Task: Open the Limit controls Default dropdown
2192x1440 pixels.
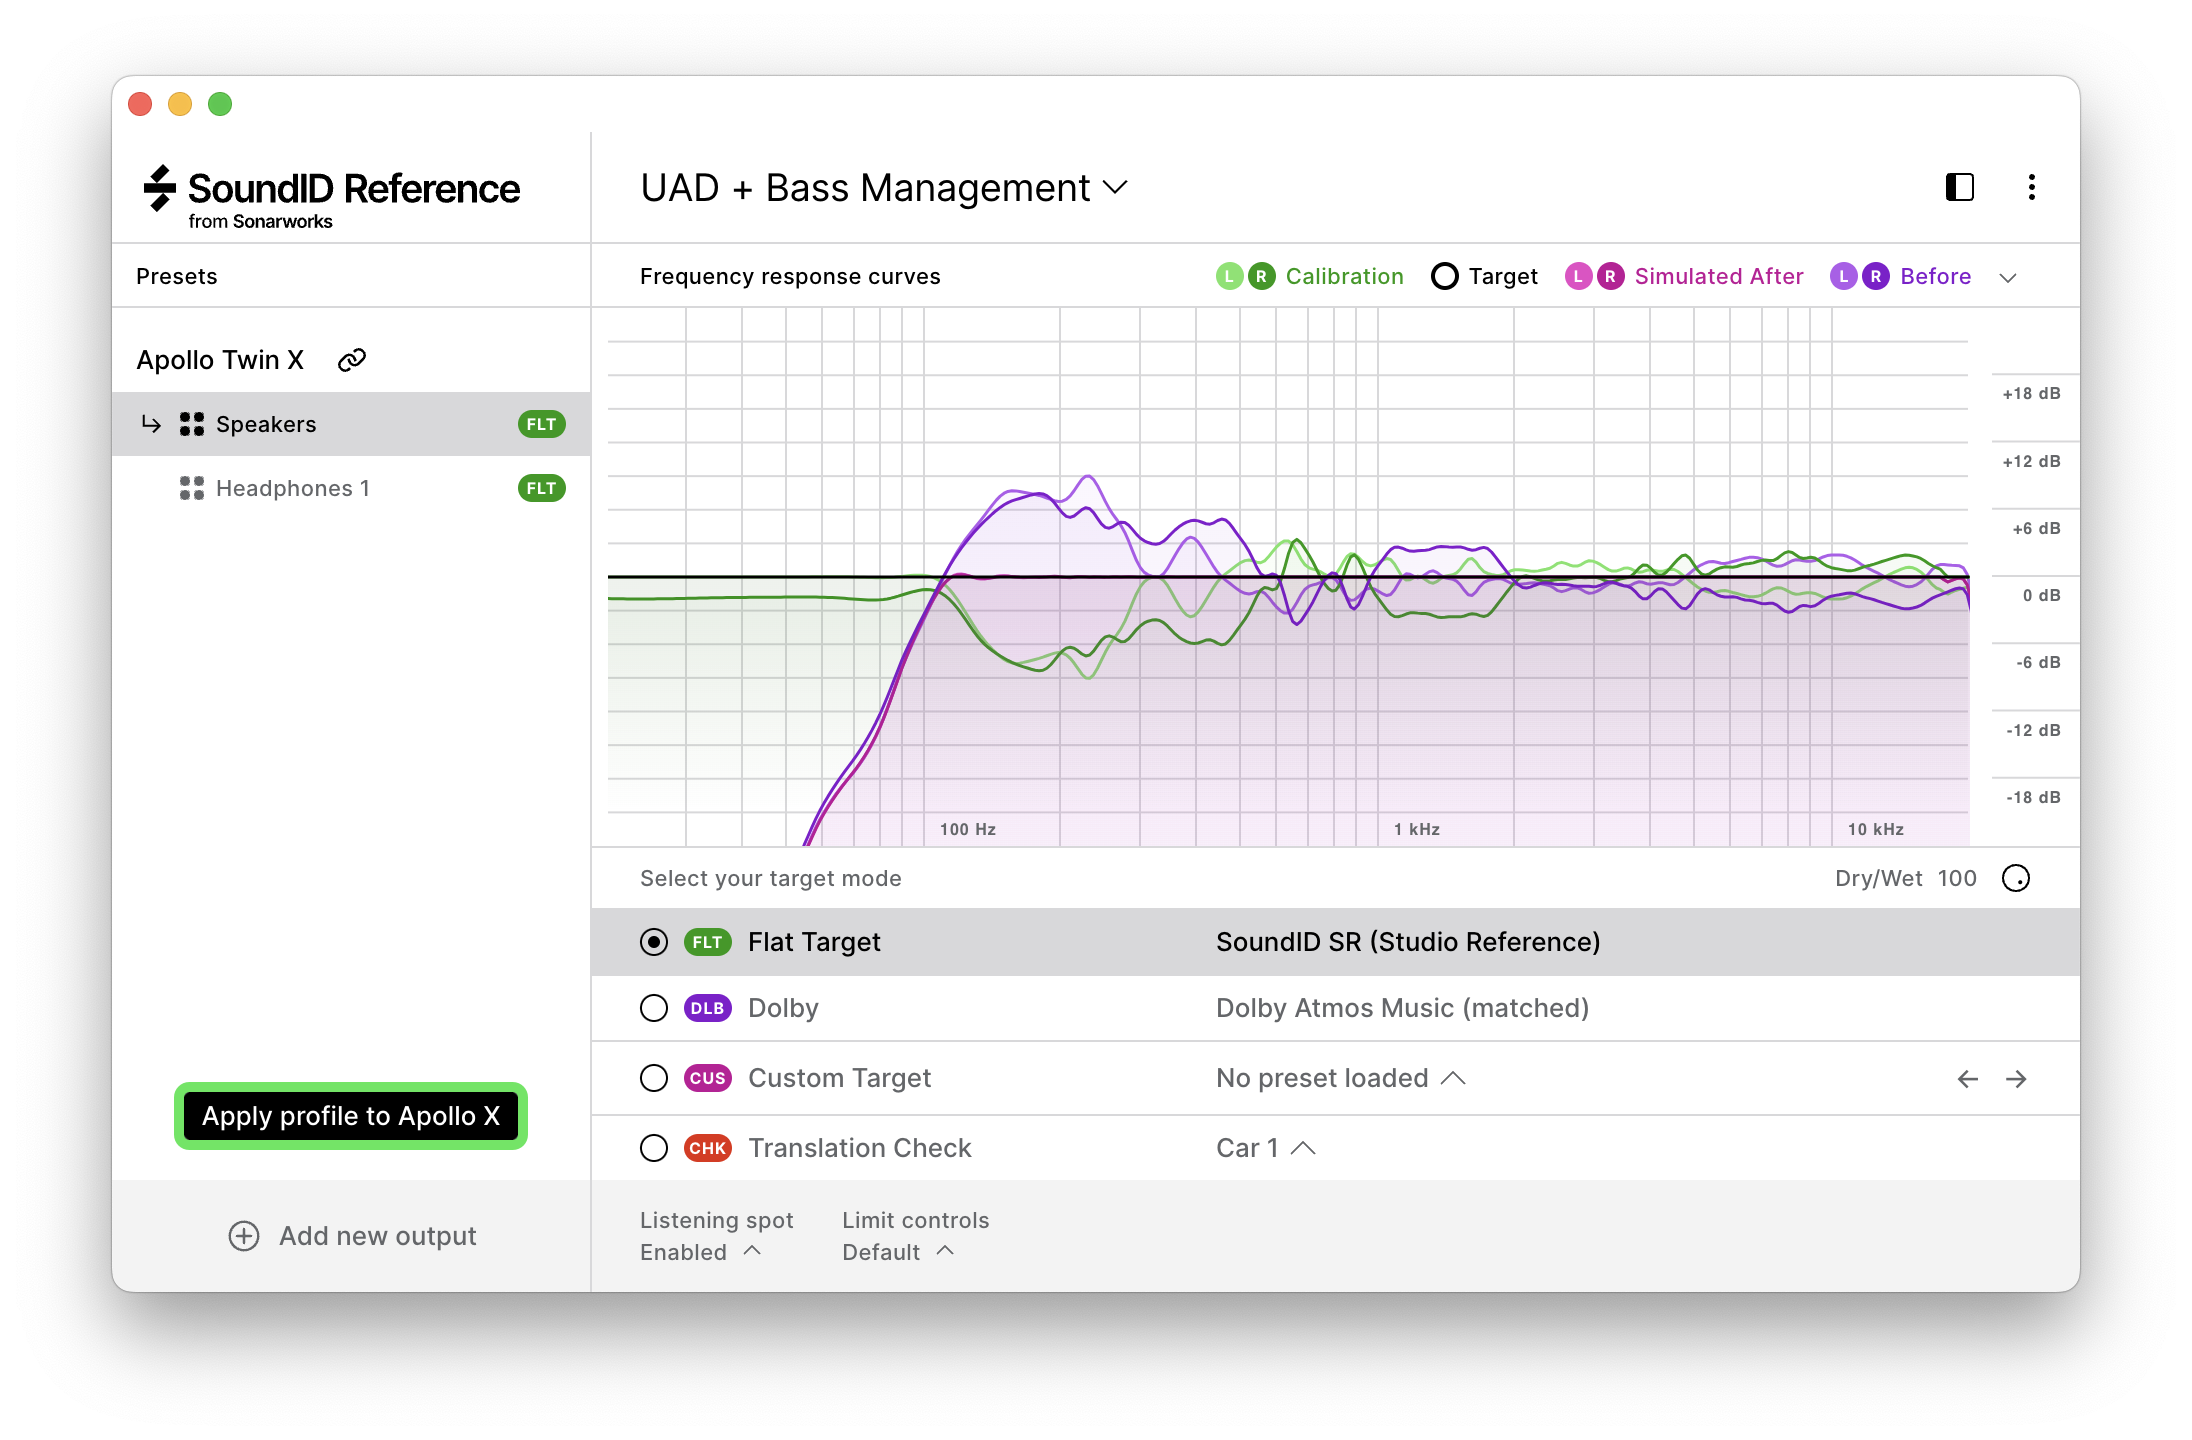Action: click(x=898, y=1252)
